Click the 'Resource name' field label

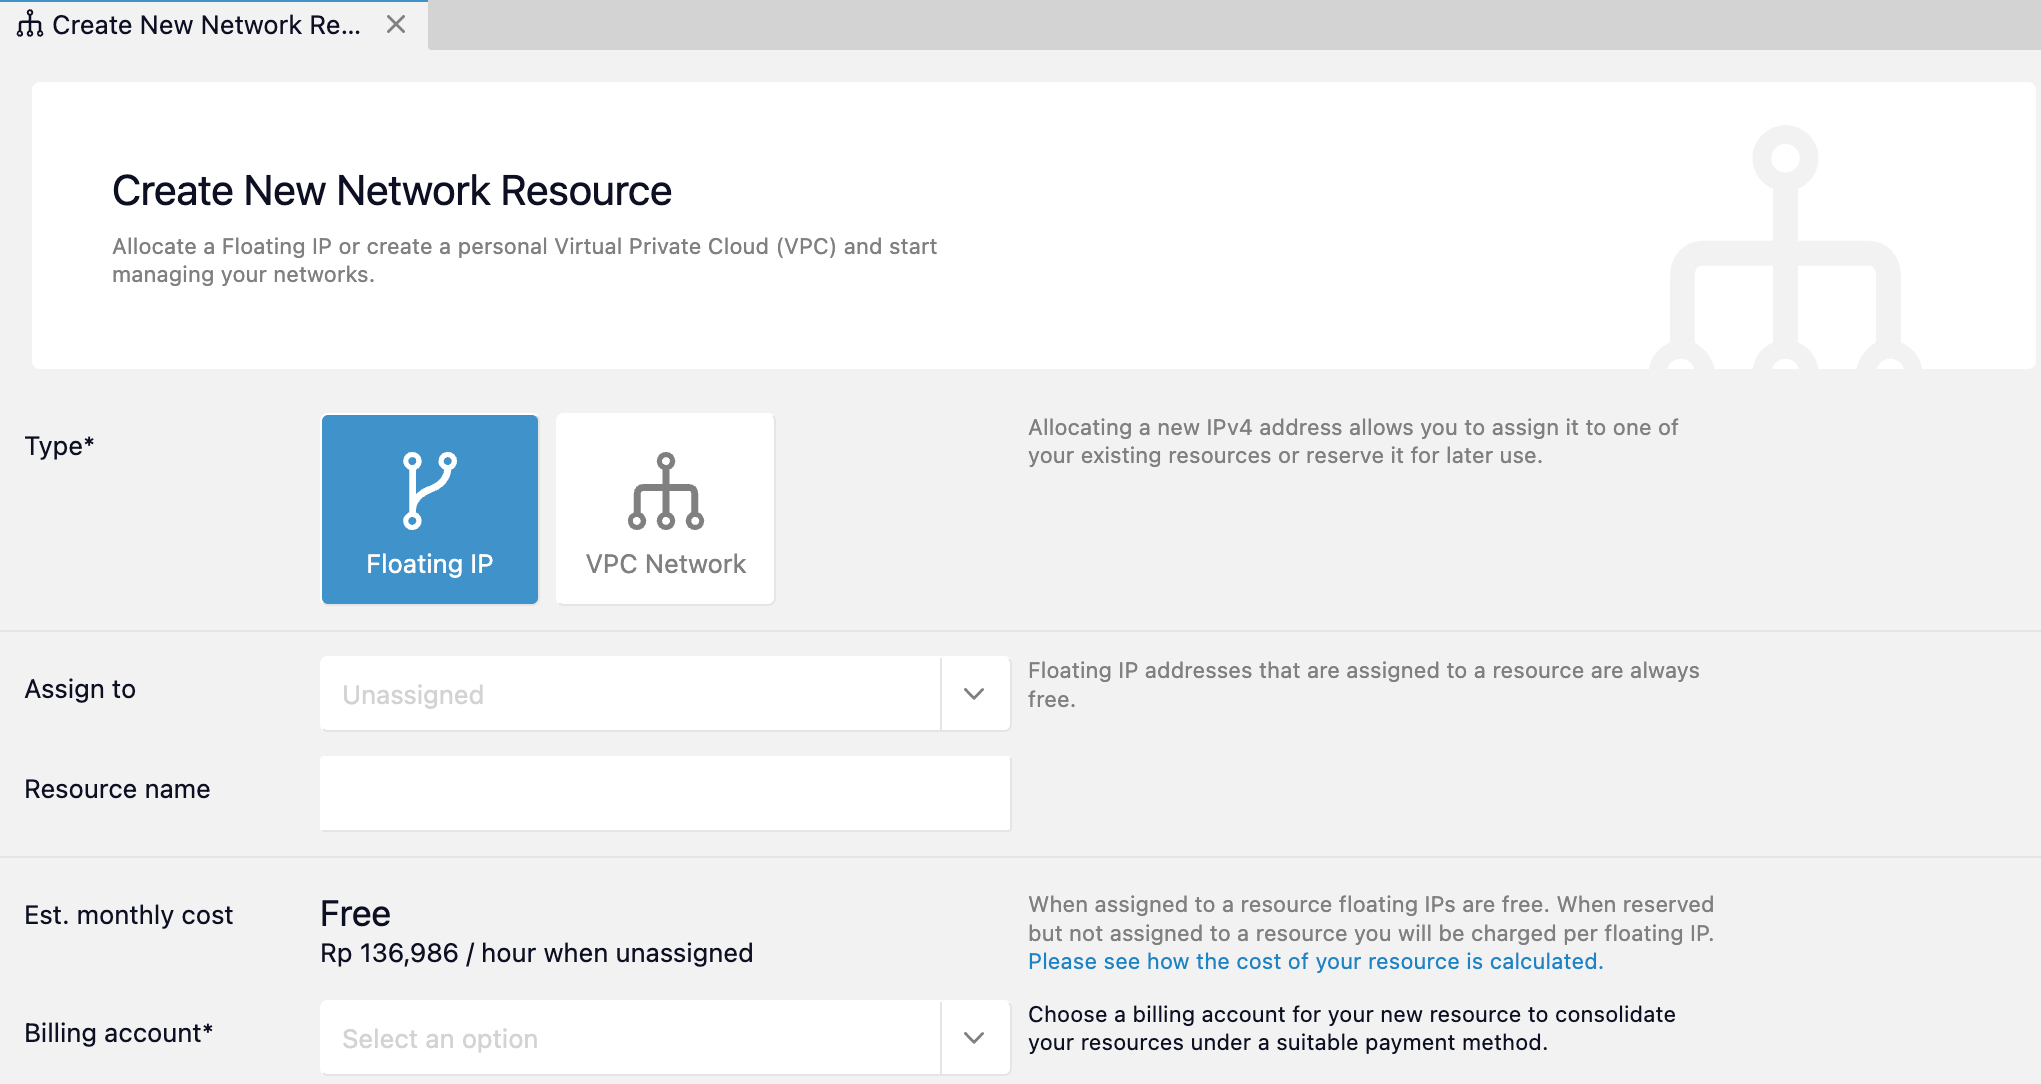117,789
